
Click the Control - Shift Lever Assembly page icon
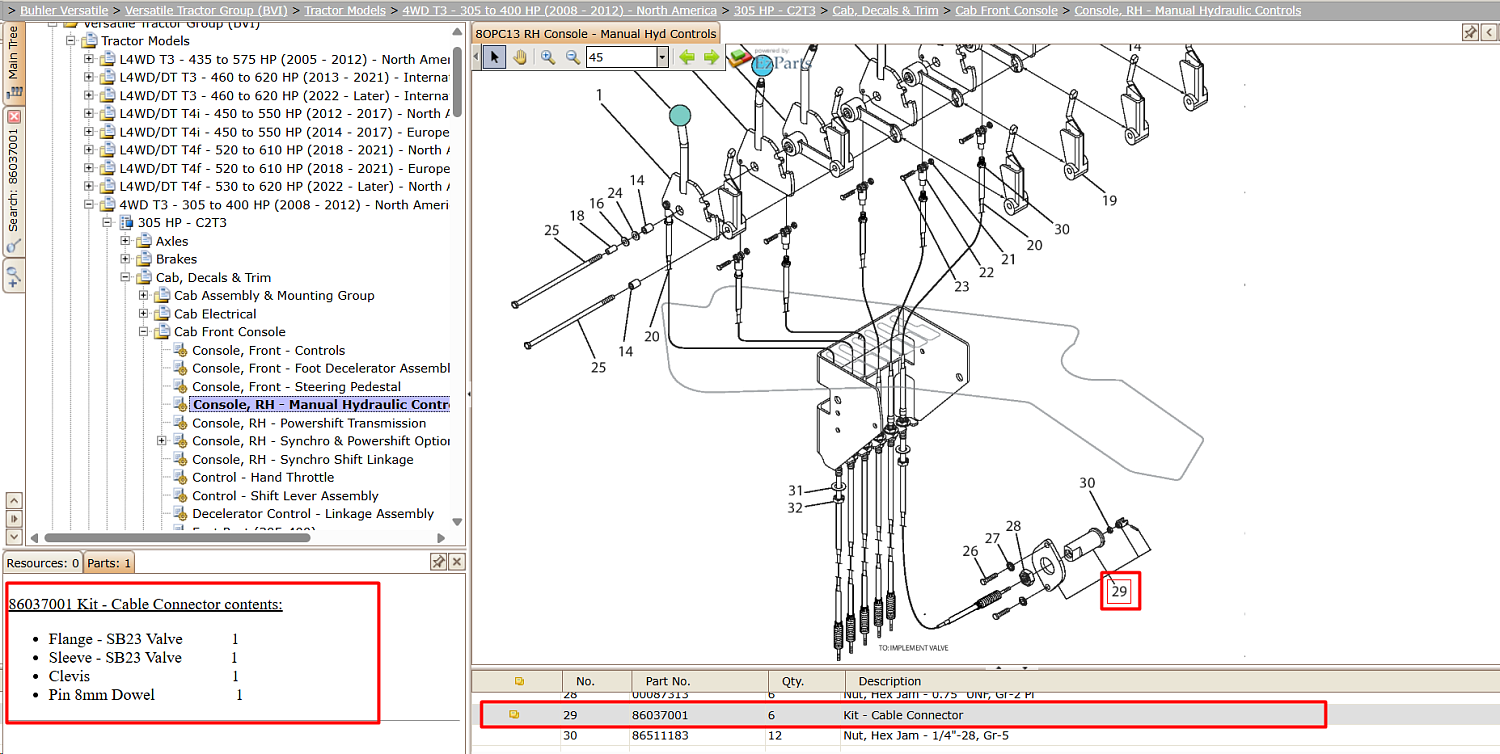point(181,495)
